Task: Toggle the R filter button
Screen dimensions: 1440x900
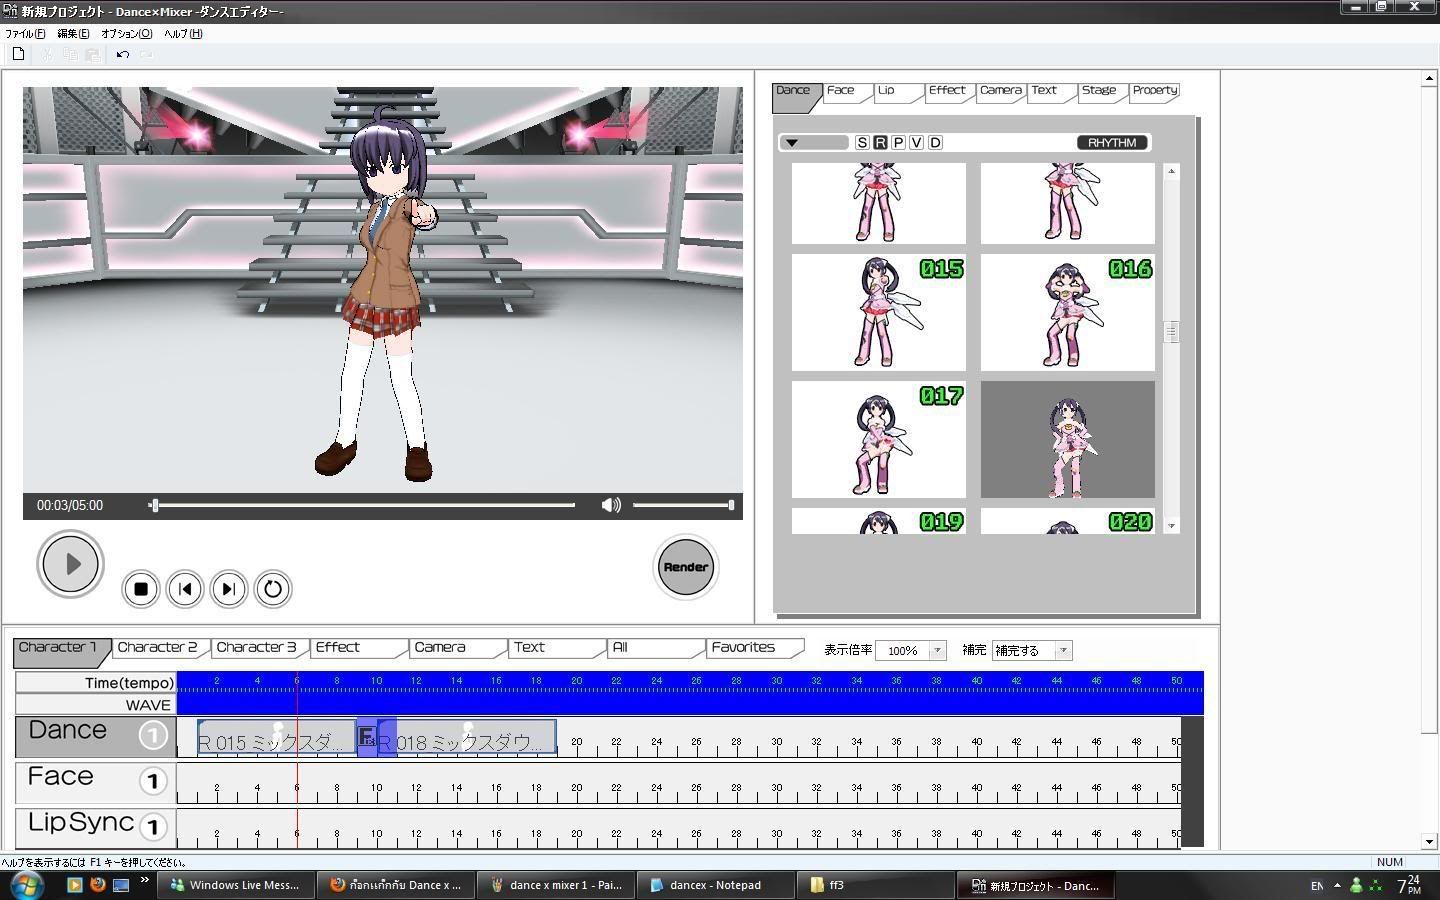Action: point(880,143)
